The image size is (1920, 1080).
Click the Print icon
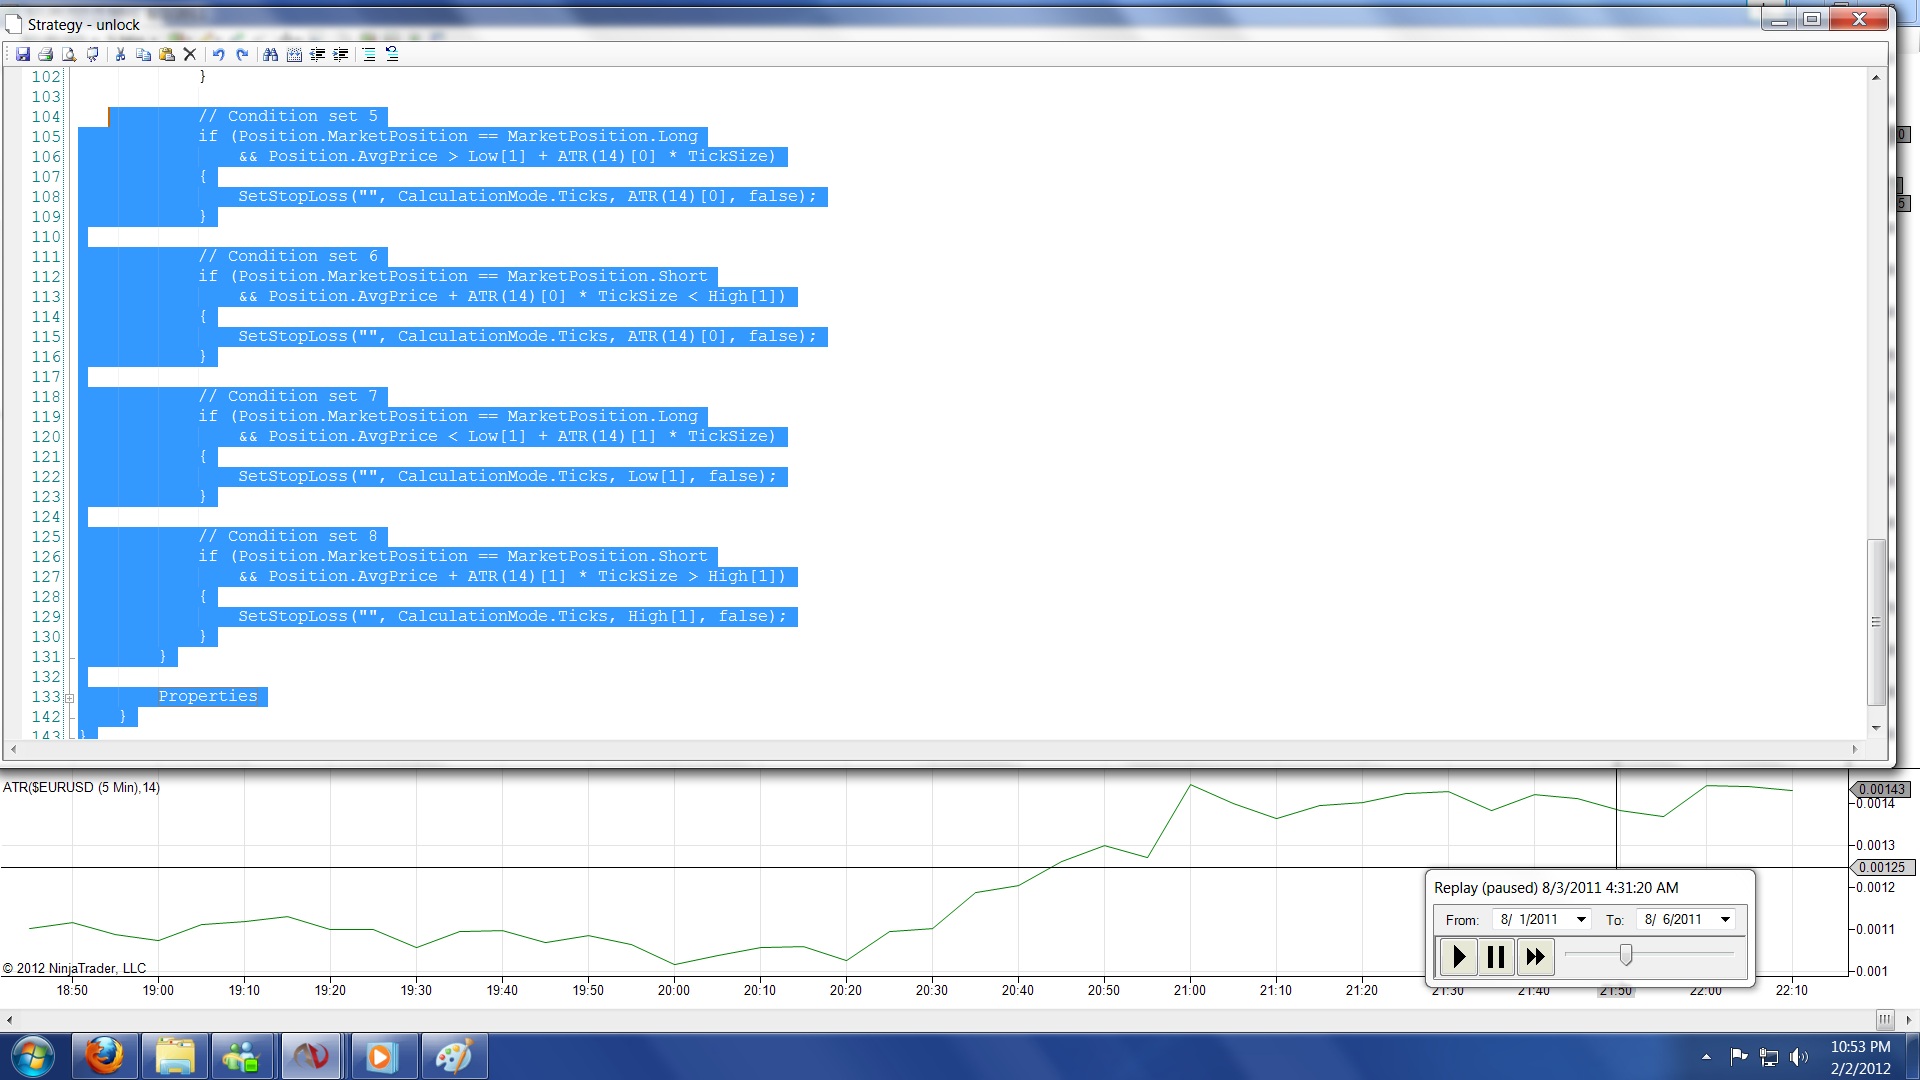click(45, 54)
